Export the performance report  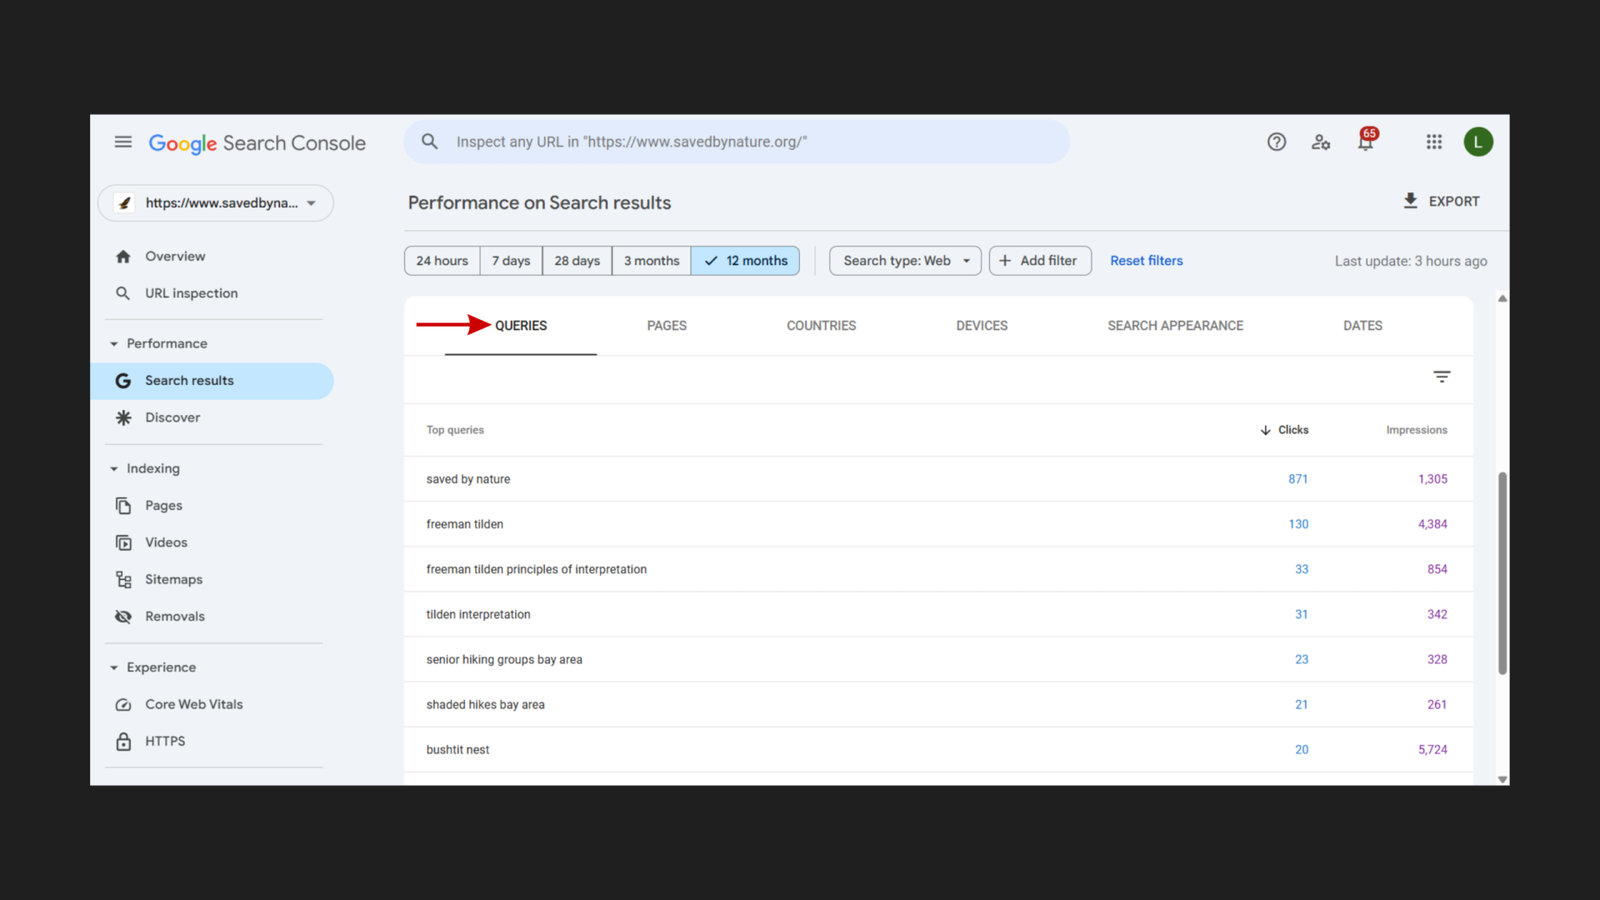1441,201
